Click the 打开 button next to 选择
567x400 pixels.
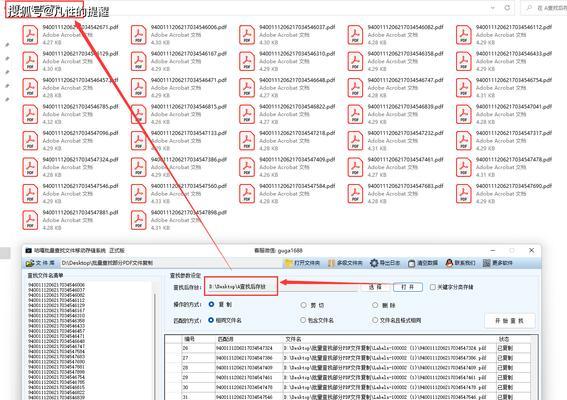(408, 287)
